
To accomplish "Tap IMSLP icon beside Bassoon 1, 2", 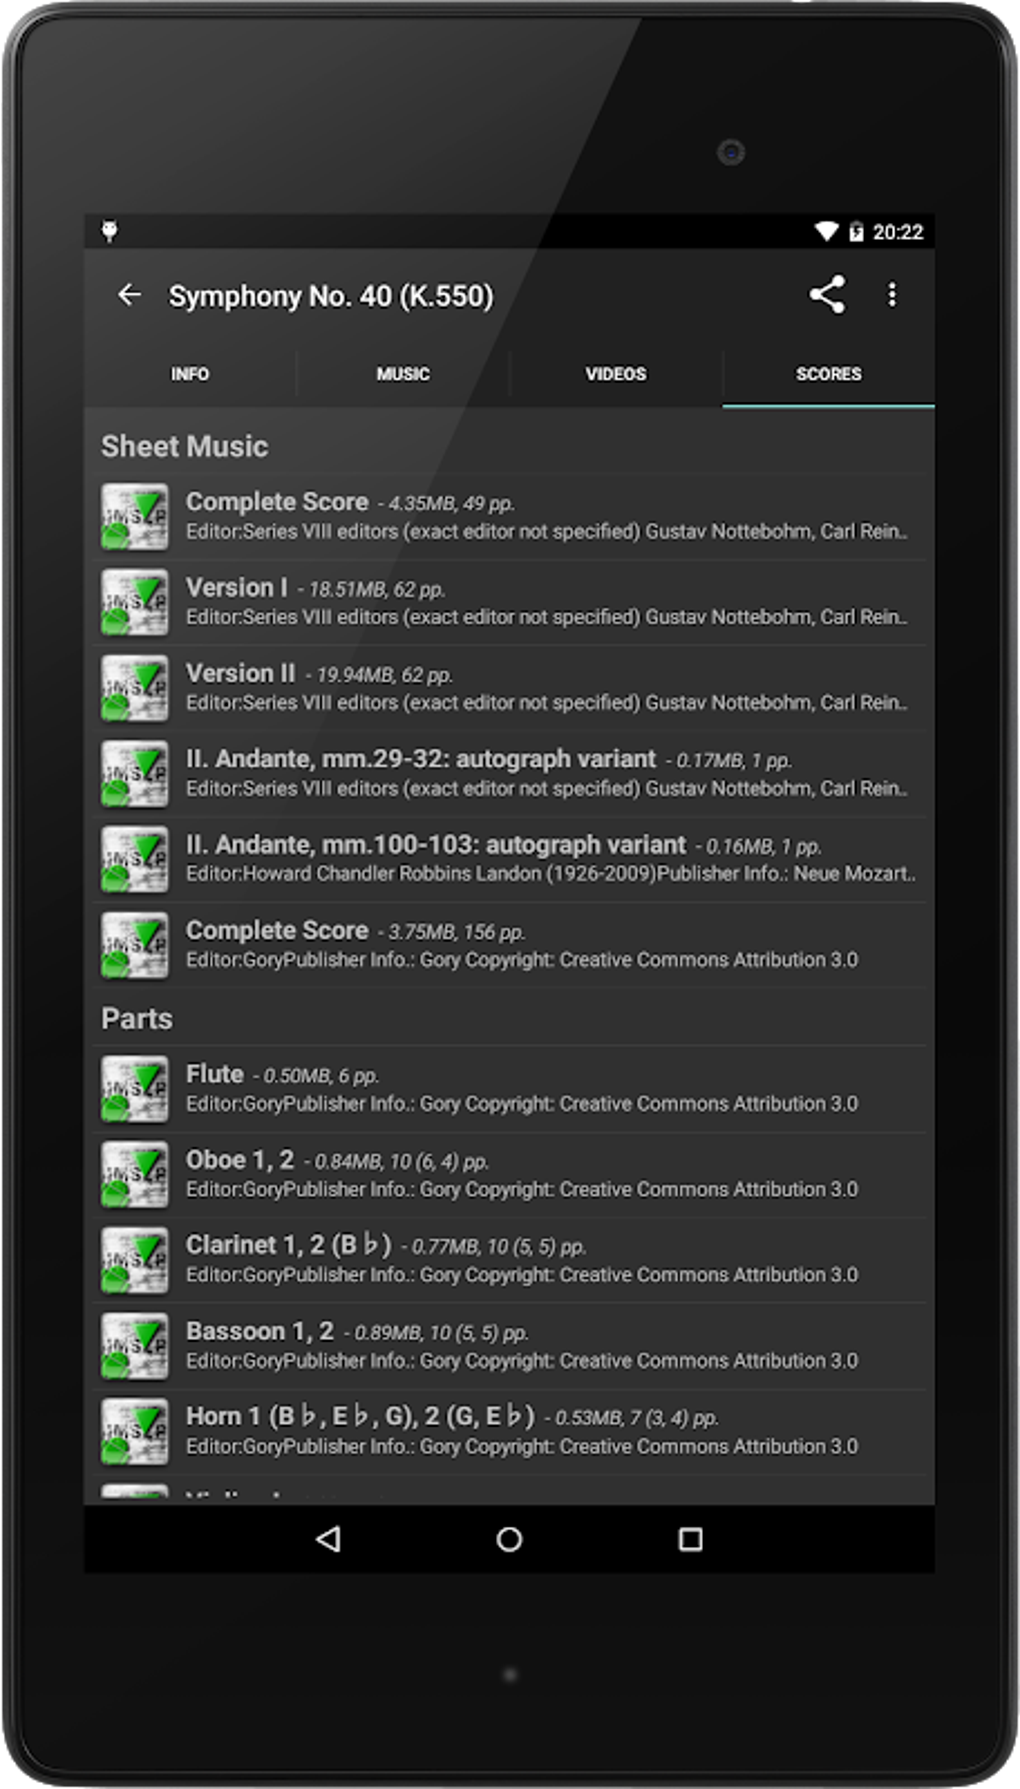I will pos(135,1346).
